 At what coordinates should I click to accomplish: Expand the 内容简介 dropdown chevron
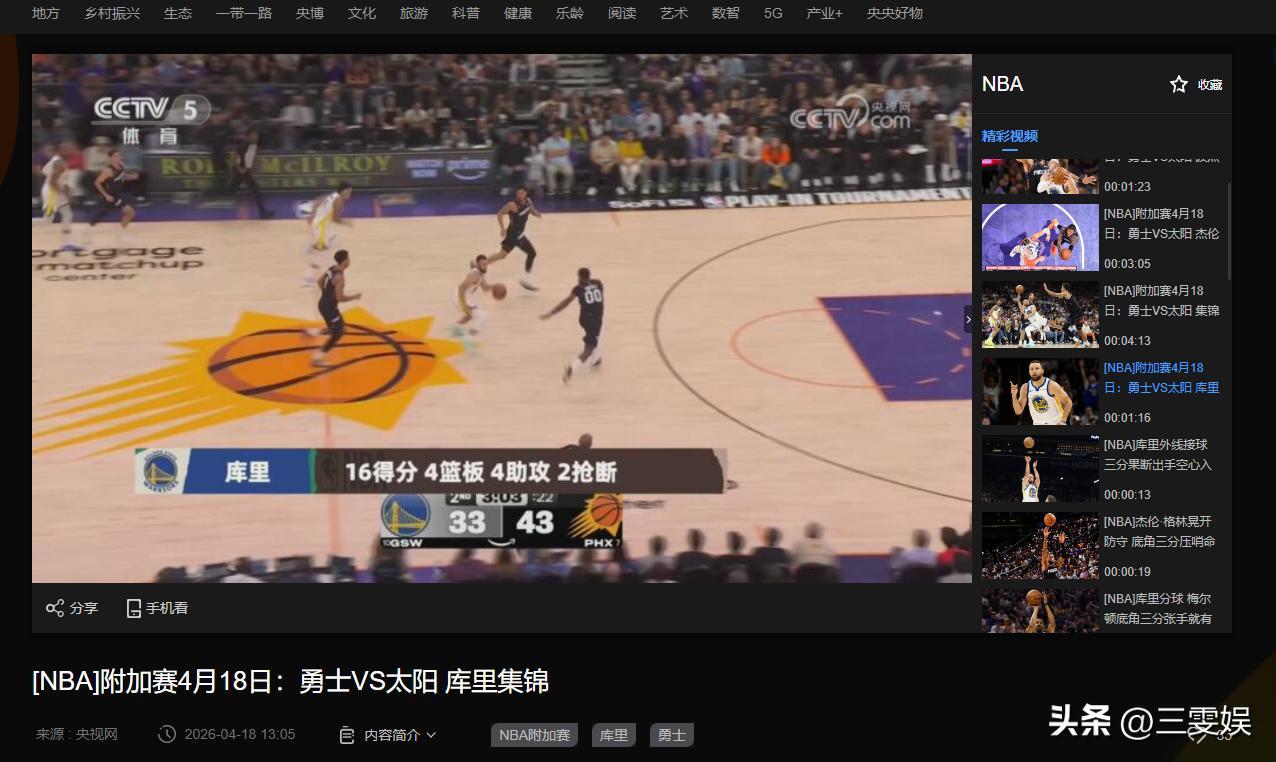pyautogui.click(x=432, y=735)
